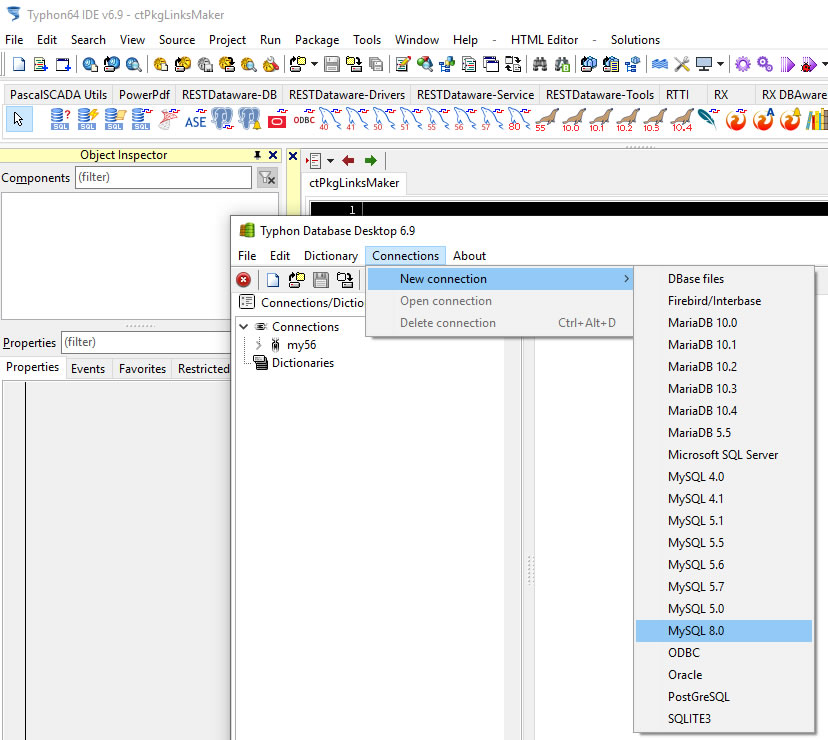Navigate back with the red left arrow
This screenshot has height=740, width=828.
click(348, 161)
